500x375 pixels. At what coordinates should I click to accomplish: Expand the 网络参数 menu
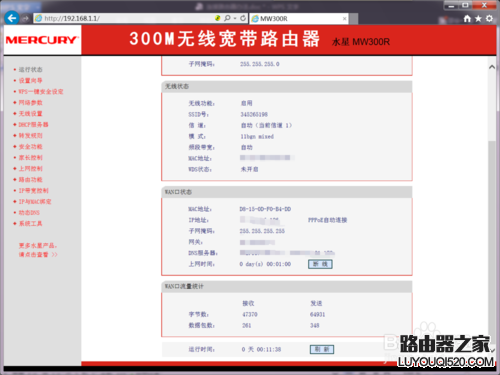[x=30, y=102]
